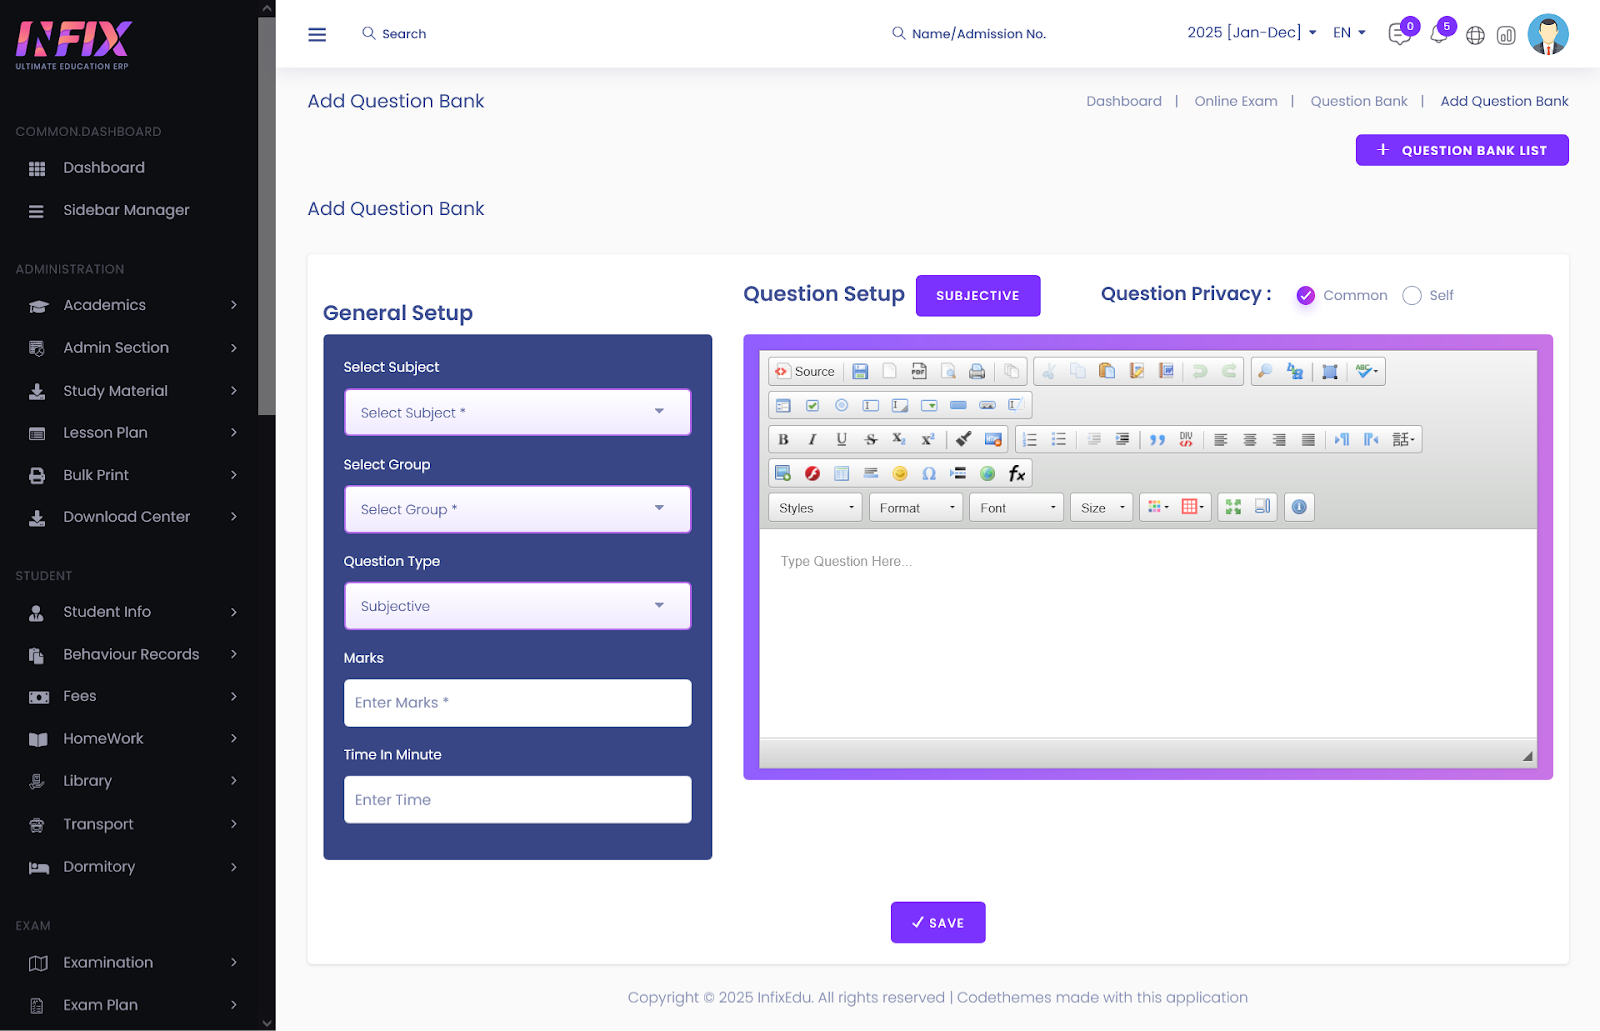
Task: Select the Self privacy radio option
Action: (x=1412, y=296)
